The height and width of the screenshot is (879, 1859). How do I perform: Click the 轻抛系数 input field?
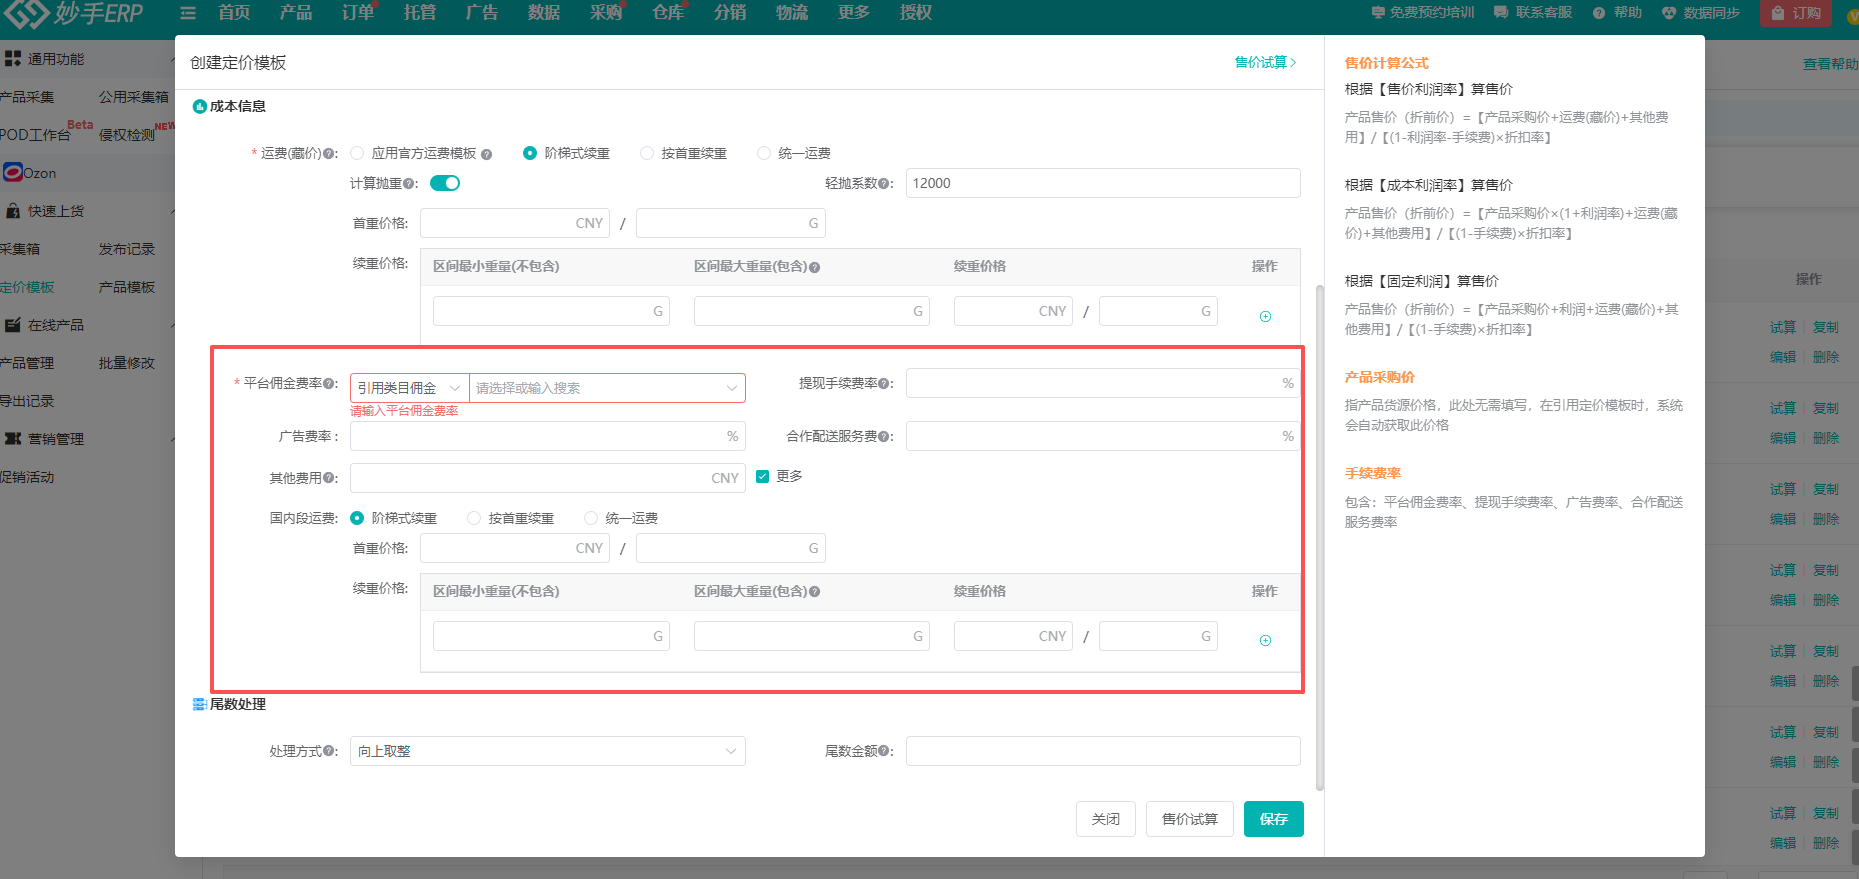point(1102,183)
